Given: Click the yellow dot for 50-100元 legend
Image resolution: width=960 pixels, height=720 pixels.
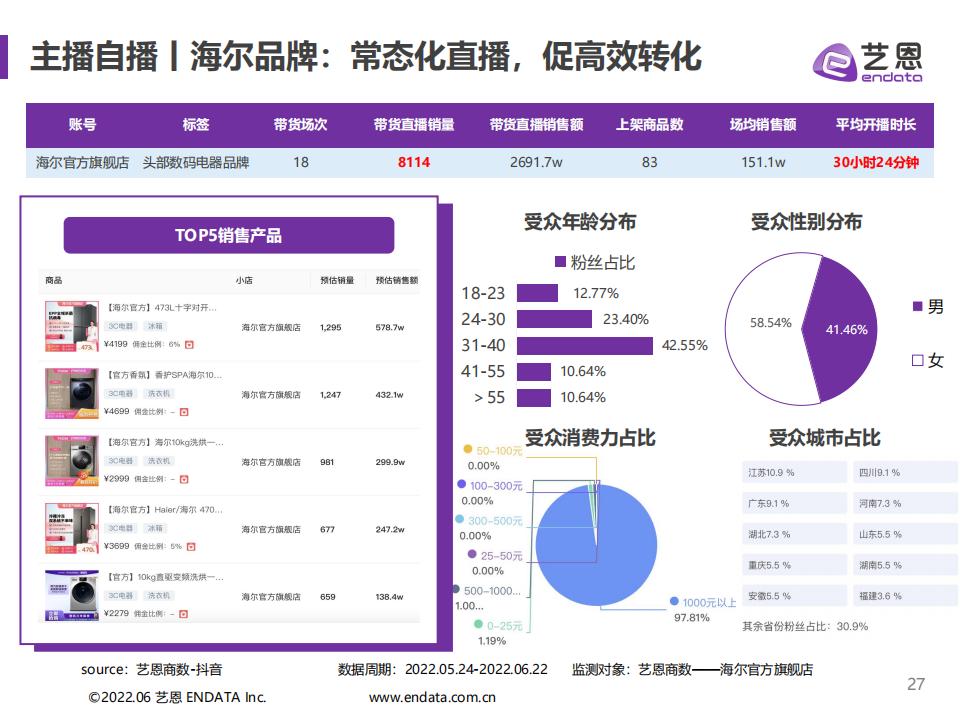Looking at the screenshot, I should [x=468, y=449].
